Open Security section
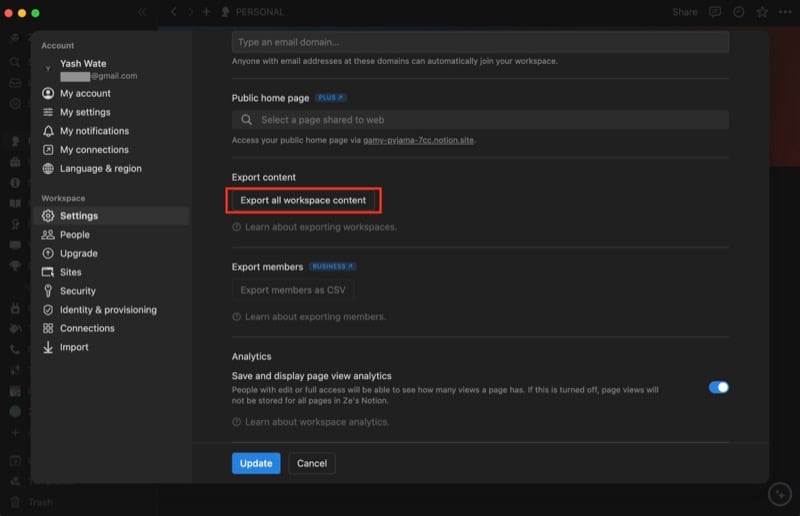The image size is (800, 516). coord(78,291)
